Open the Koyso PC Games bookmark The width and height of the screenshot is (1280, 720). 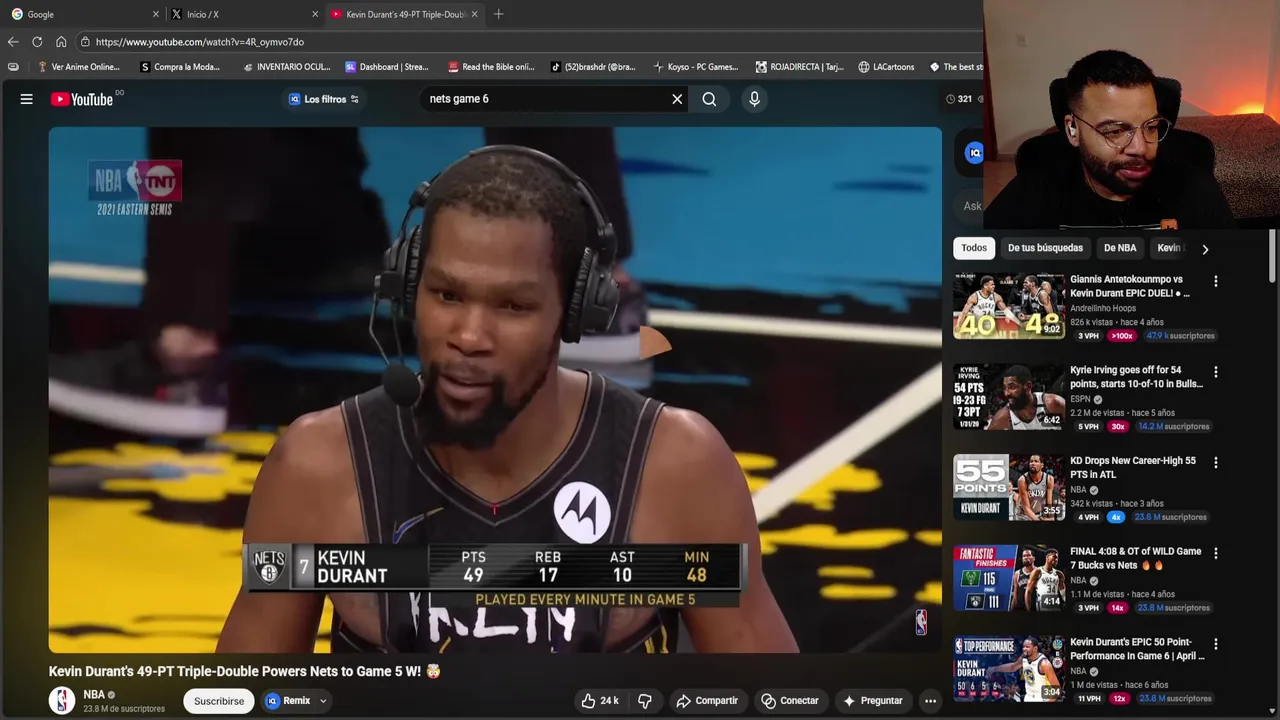pos(695,67)
